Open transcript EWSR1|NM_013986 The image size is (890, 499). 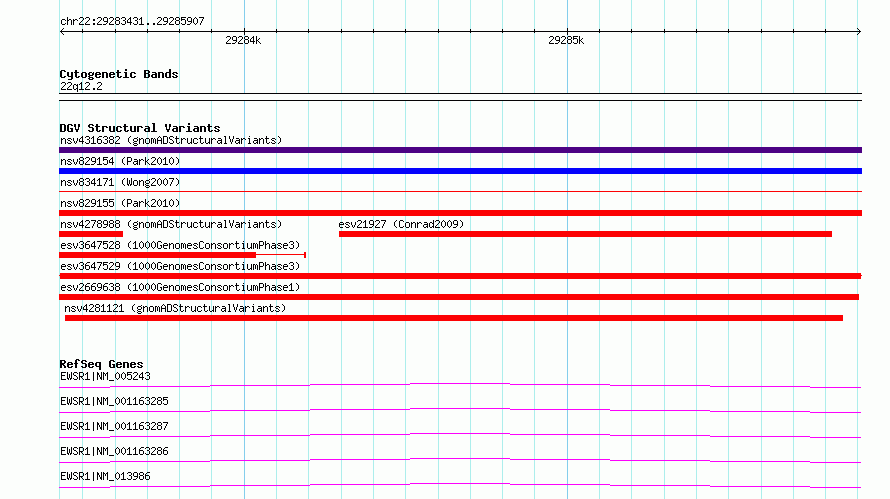click(x=105, y=476)
